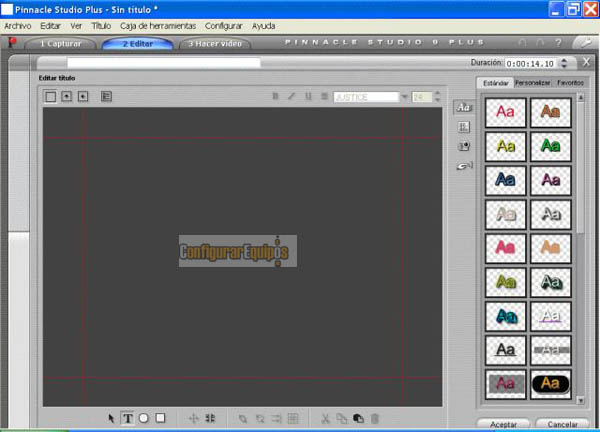
Task: Select the Estándar looks tab
Action: click(495, 83)
